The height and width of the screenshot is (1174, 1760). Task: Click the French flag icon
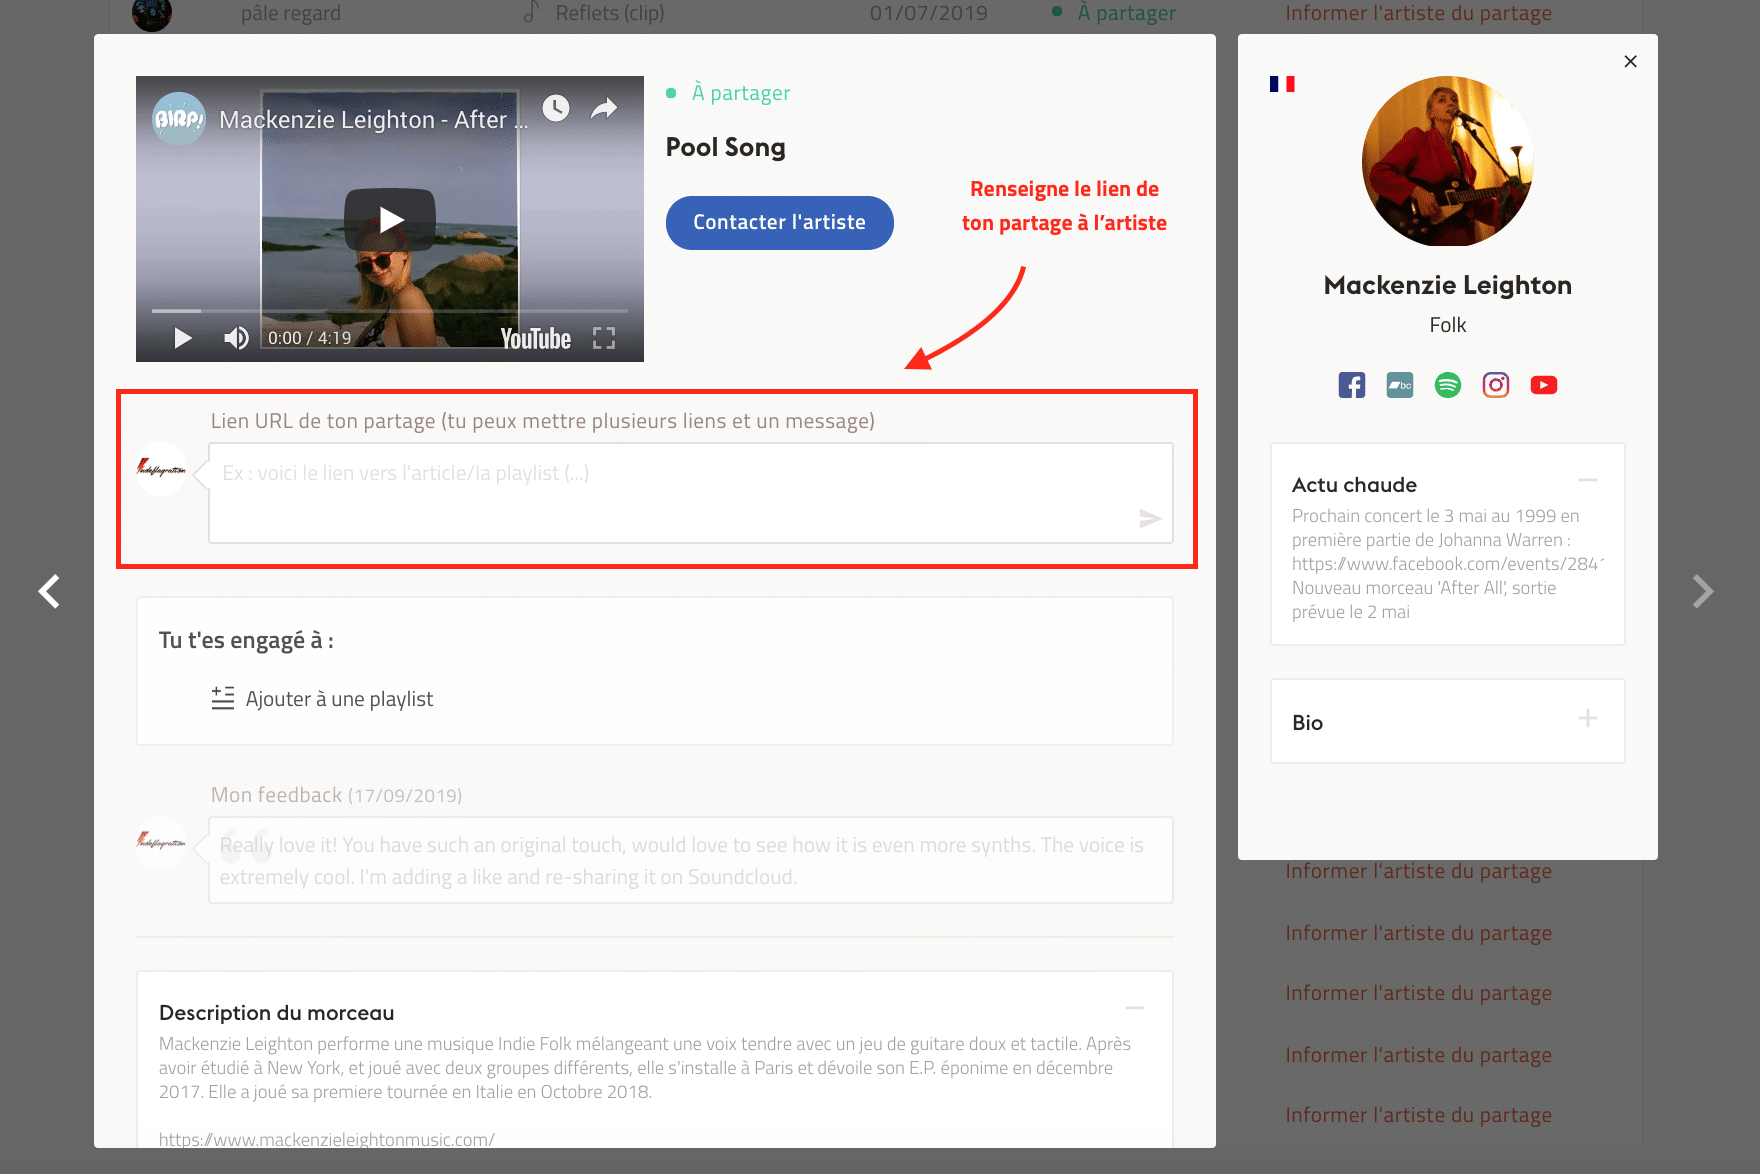(1282, 84)
